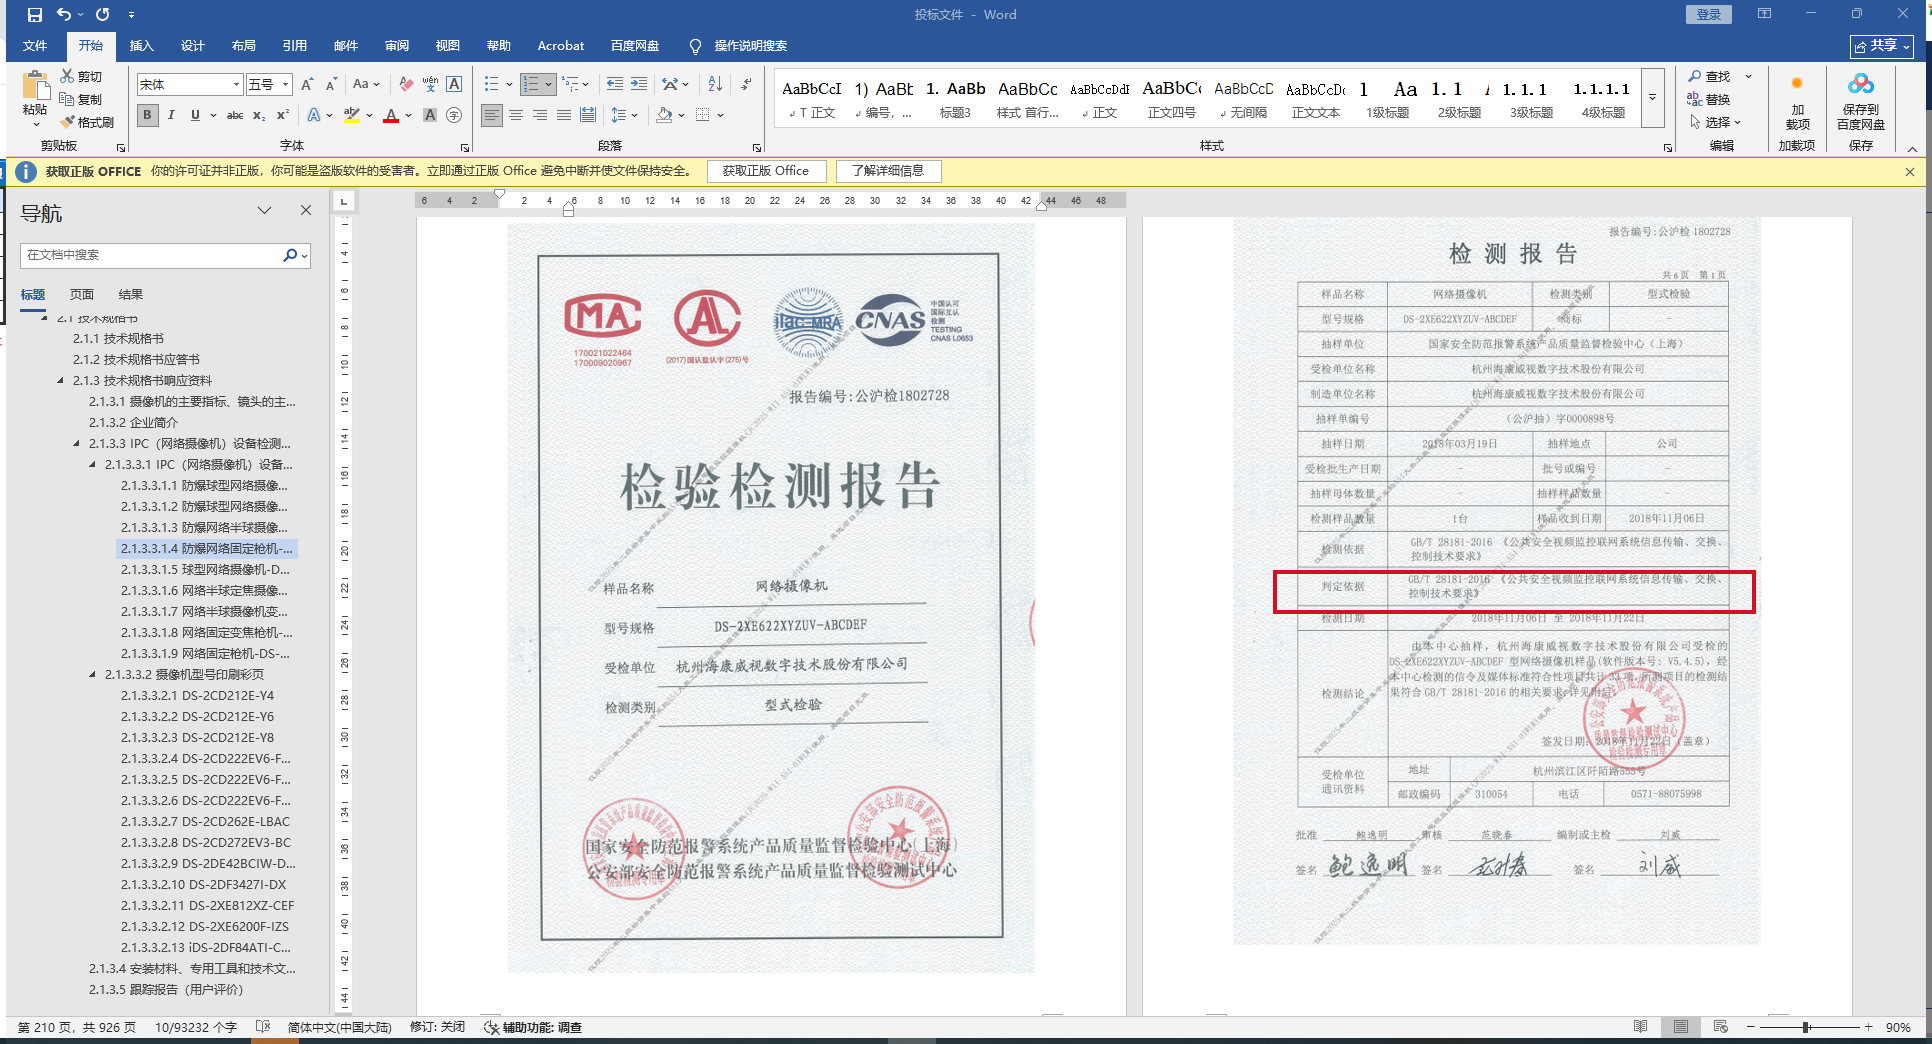Image resolution: width=1932 pixels, height=1044 pixels.
Task: Toggle underline with the U button
Action: click(195, 115)
